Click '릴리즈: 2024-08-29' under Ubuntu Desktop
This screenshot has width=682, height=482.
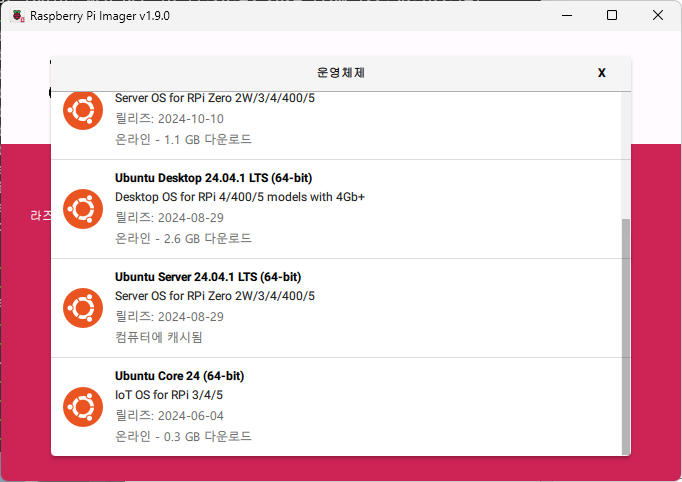(169, 218)
